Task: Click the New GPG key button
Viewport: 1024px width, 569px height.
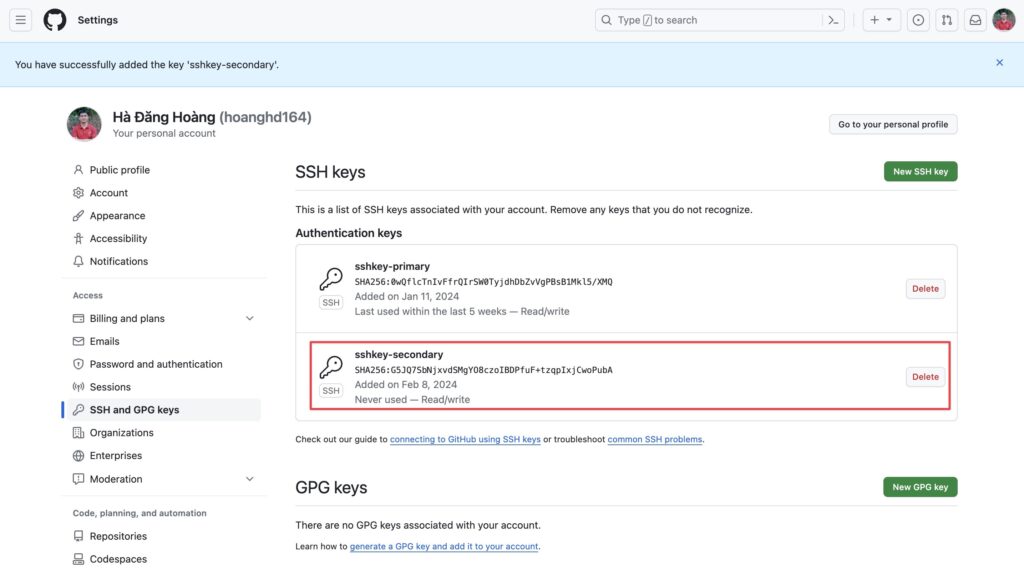Action: (x=920, y=487)
